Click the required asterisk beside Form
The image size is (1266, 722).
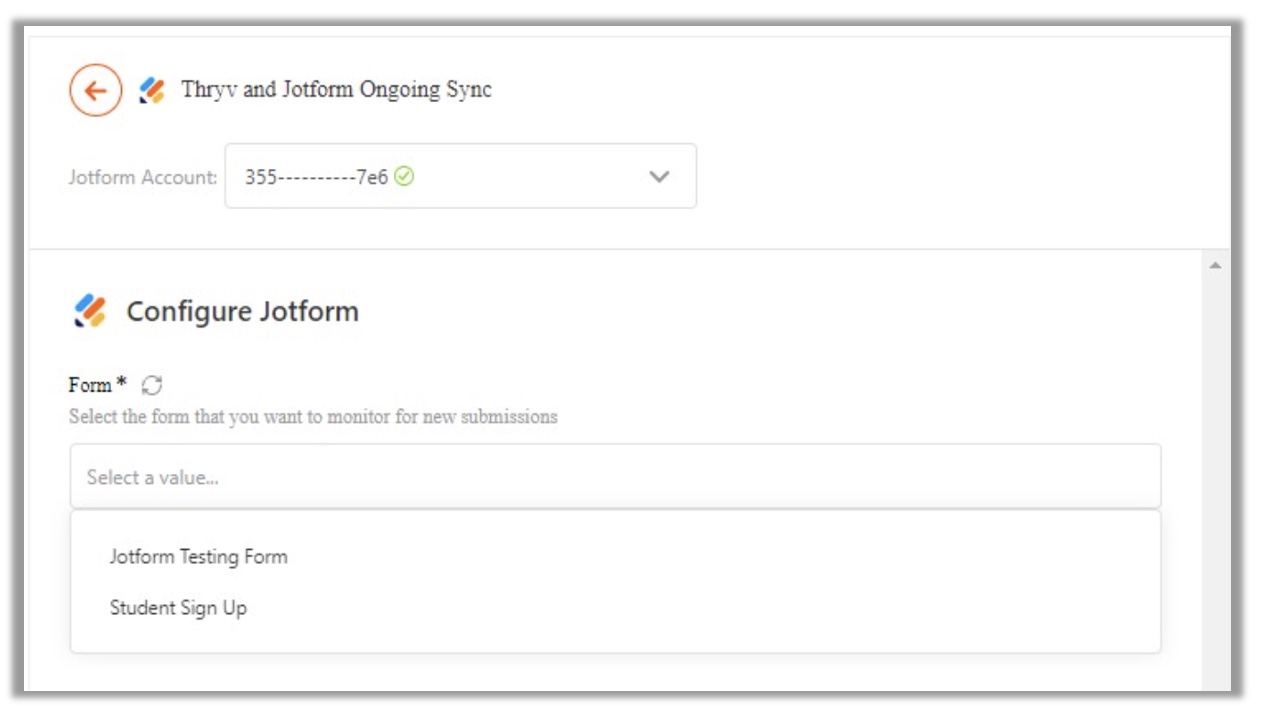click(x=122, y=383)
